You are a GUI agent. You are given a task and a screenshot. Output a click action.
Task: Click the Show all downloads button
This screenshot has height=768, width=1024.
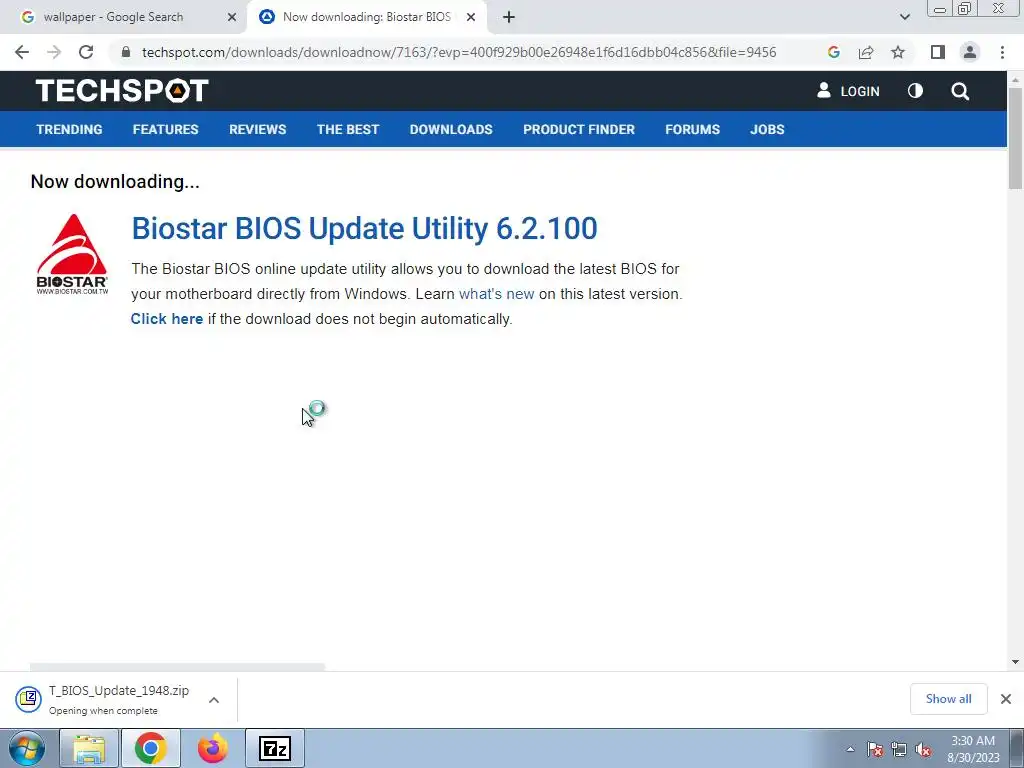pos(948,699)
